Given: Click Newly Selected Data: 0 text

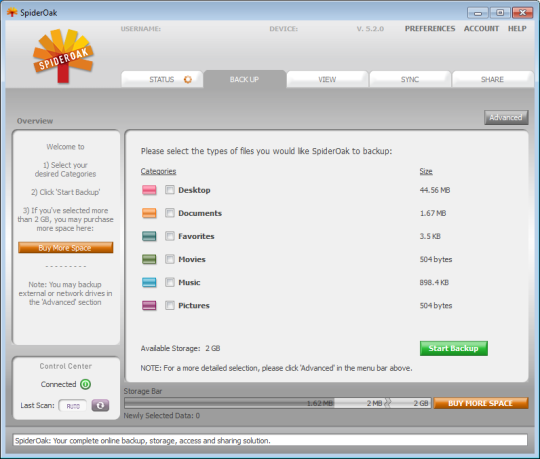Looking at the screenshot, I should (162, 416).
